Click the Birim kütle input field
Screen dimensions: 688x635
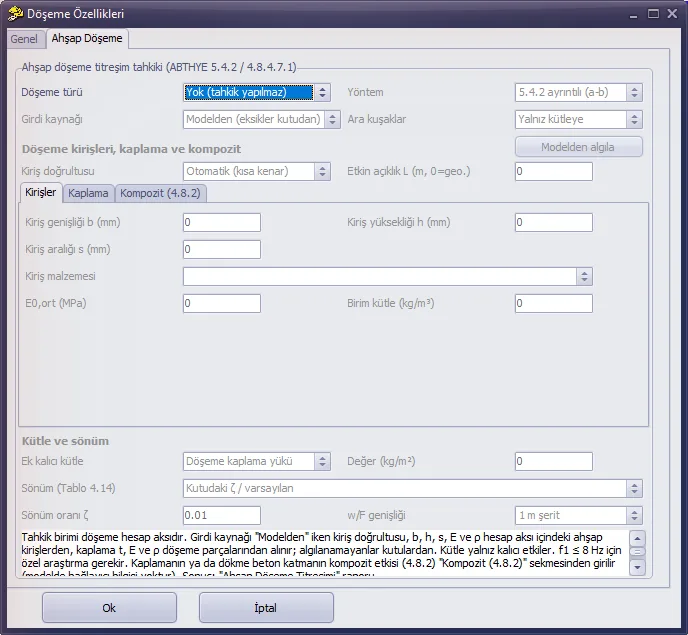pyautogui.click(x=554, y=303)
